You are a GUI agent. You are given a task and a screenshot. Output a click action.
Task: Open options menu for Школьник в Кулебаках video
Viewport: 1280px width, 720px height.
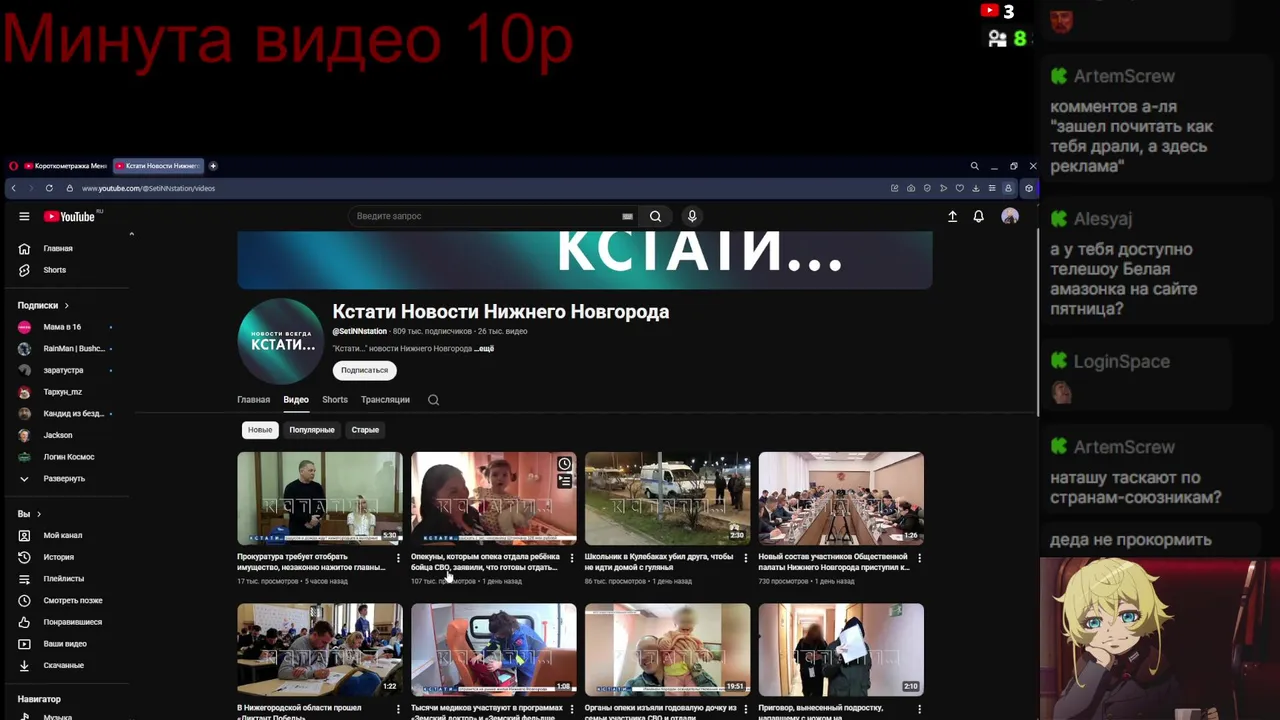pyautogui.click(x=745, y=558)
